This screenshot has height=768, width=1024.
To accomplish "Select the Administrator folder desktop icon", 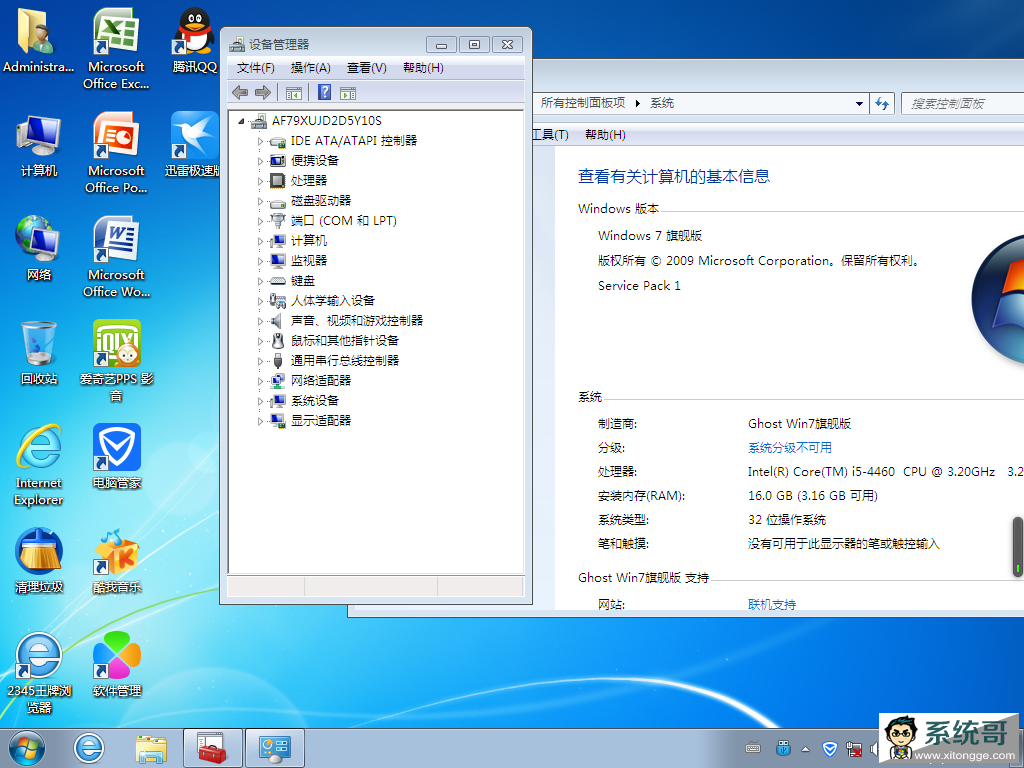I will point(39,31).
